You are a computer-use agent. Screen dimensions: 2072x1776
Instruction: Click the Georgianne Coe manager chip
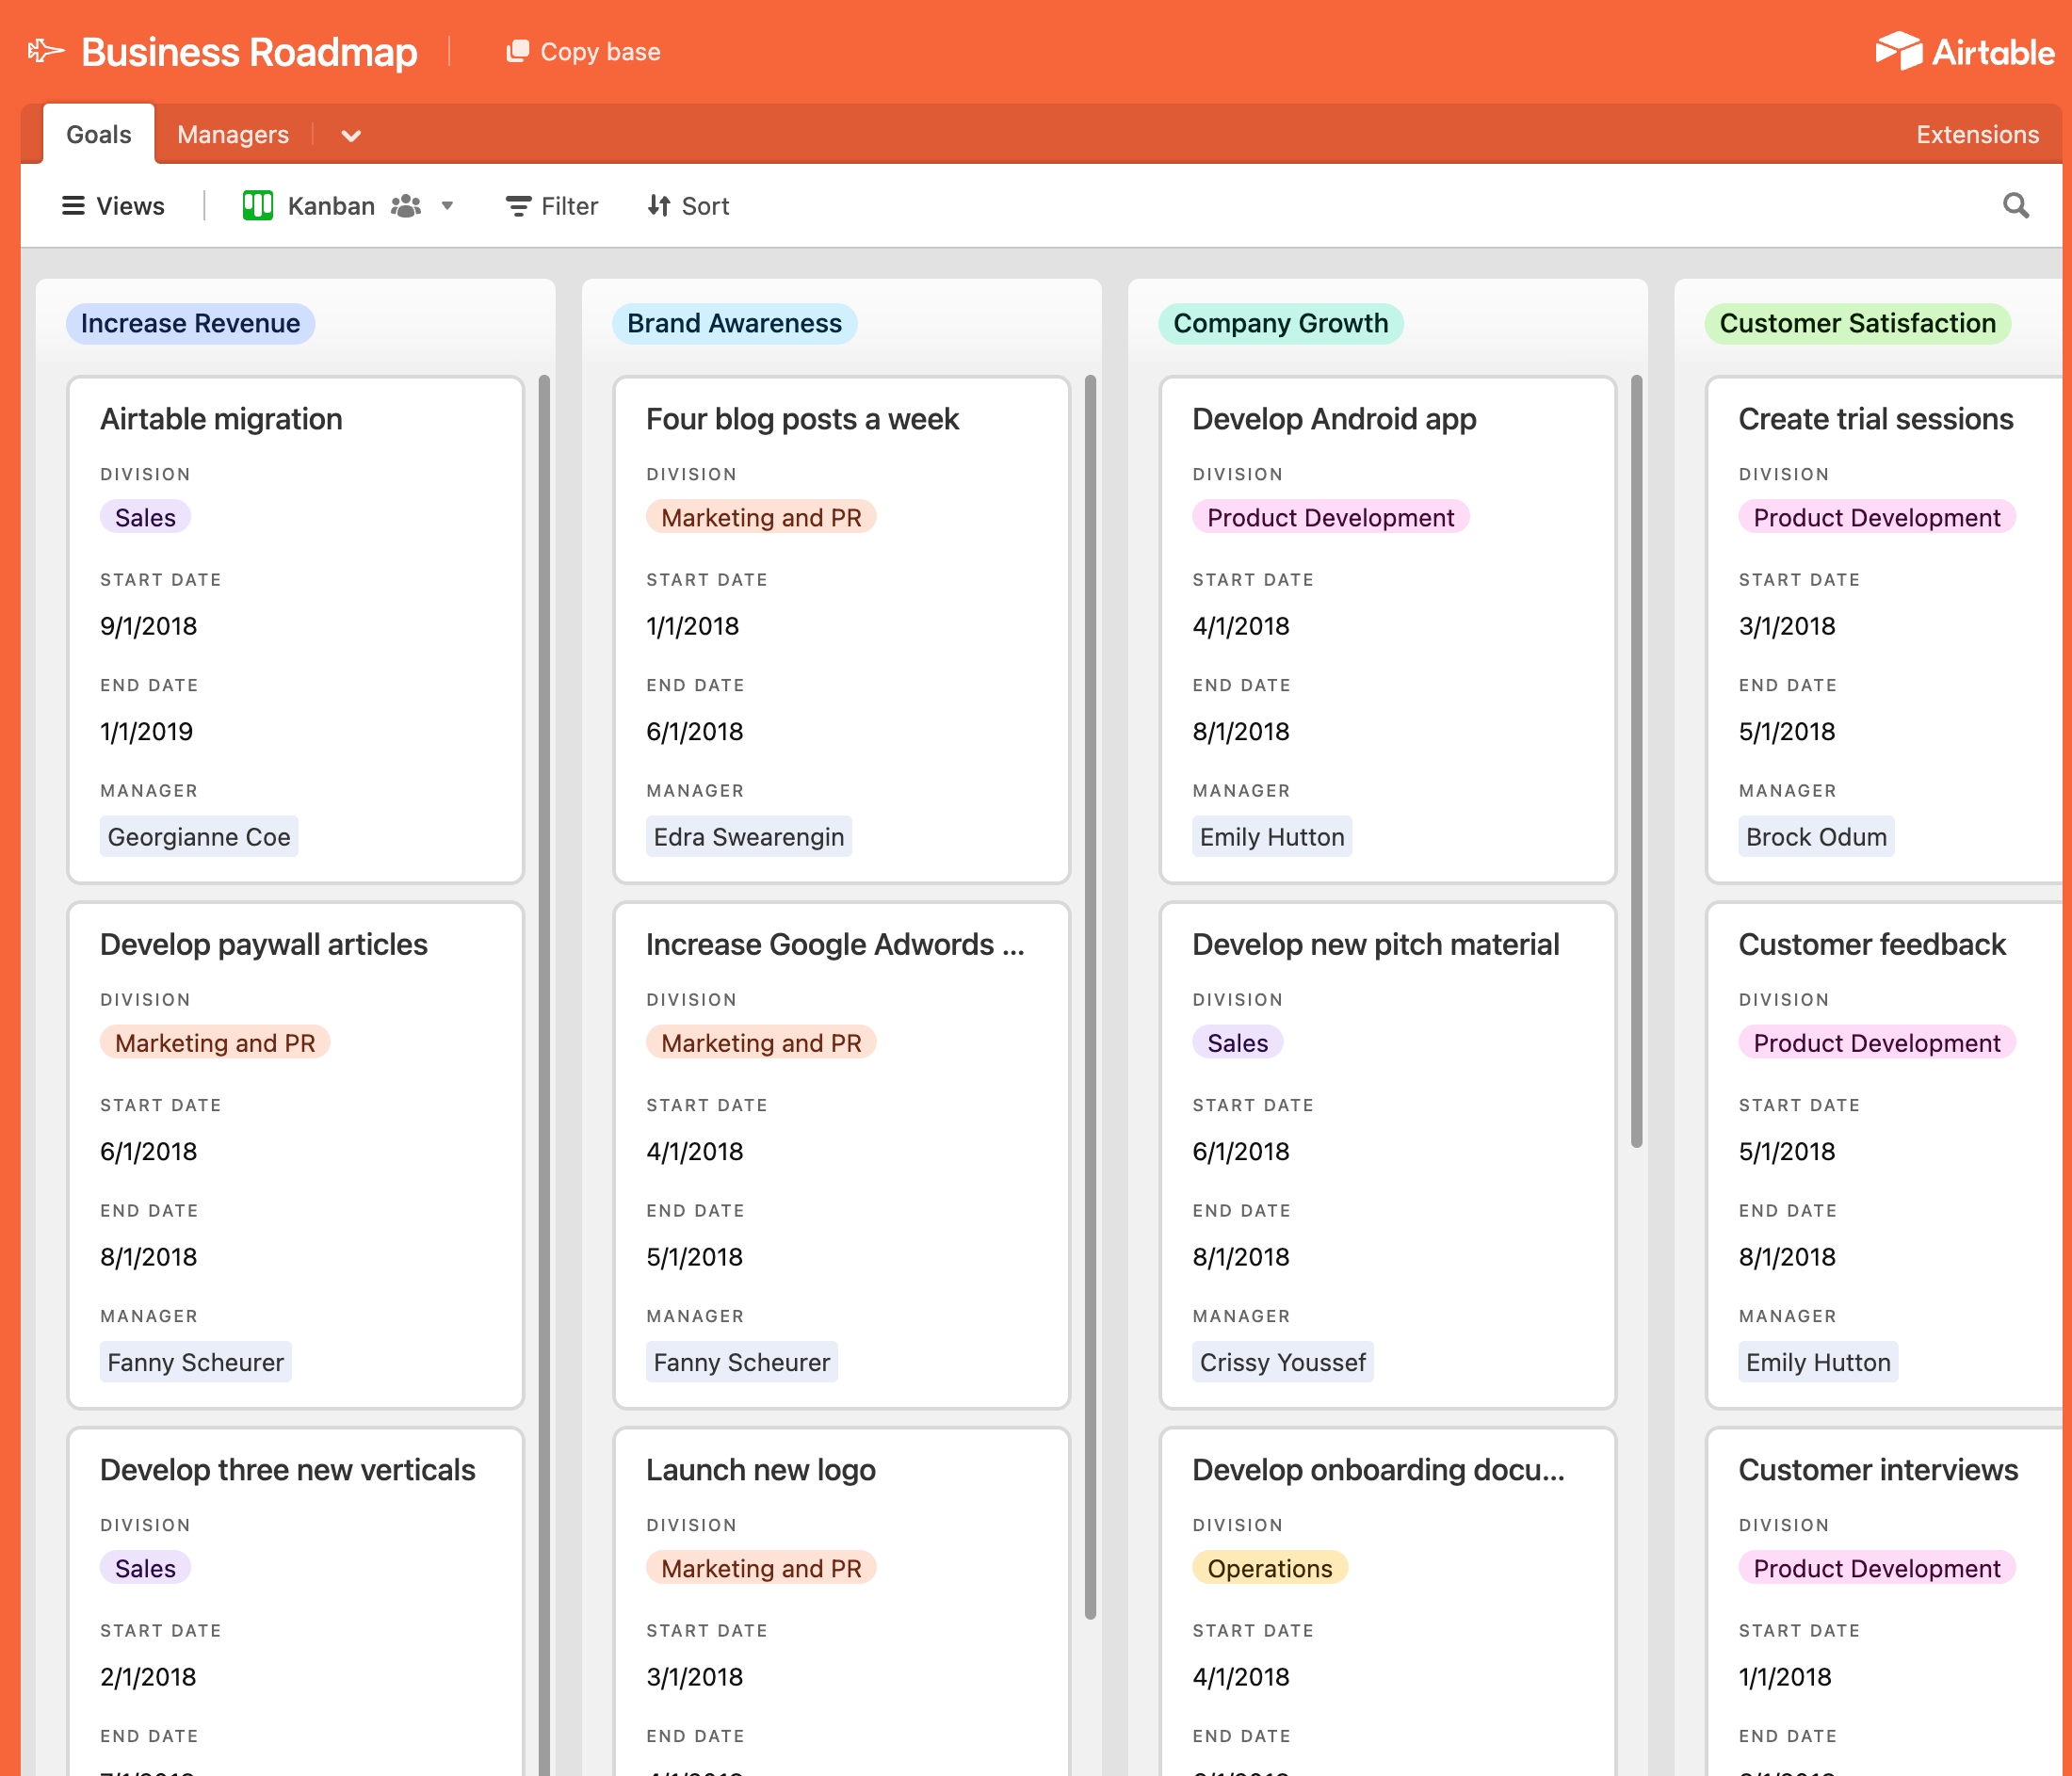(199, 836)
